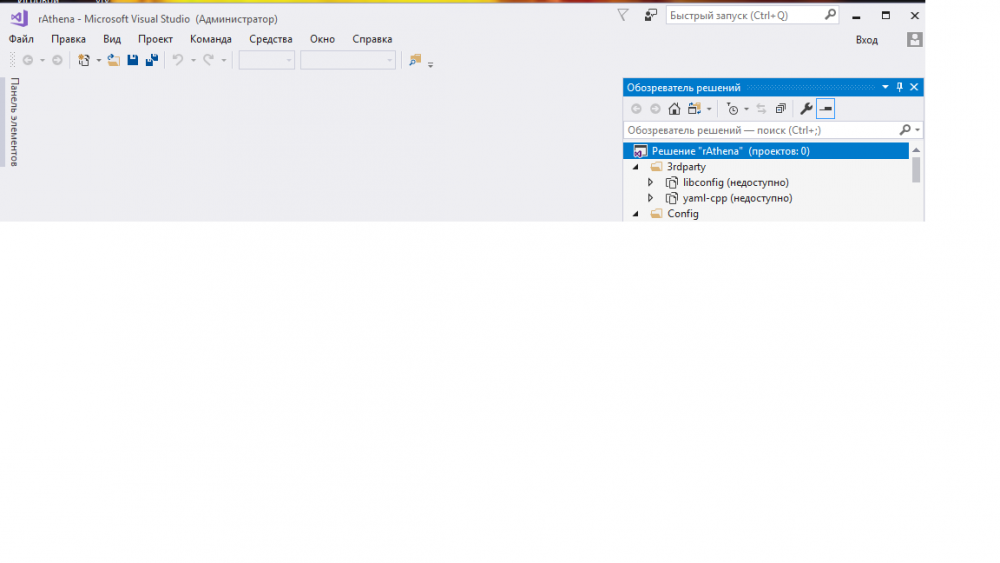Click the notifications flag icon
This screenshot has height=563, width=1000.
pyautogui.click(x=623, y=15)
